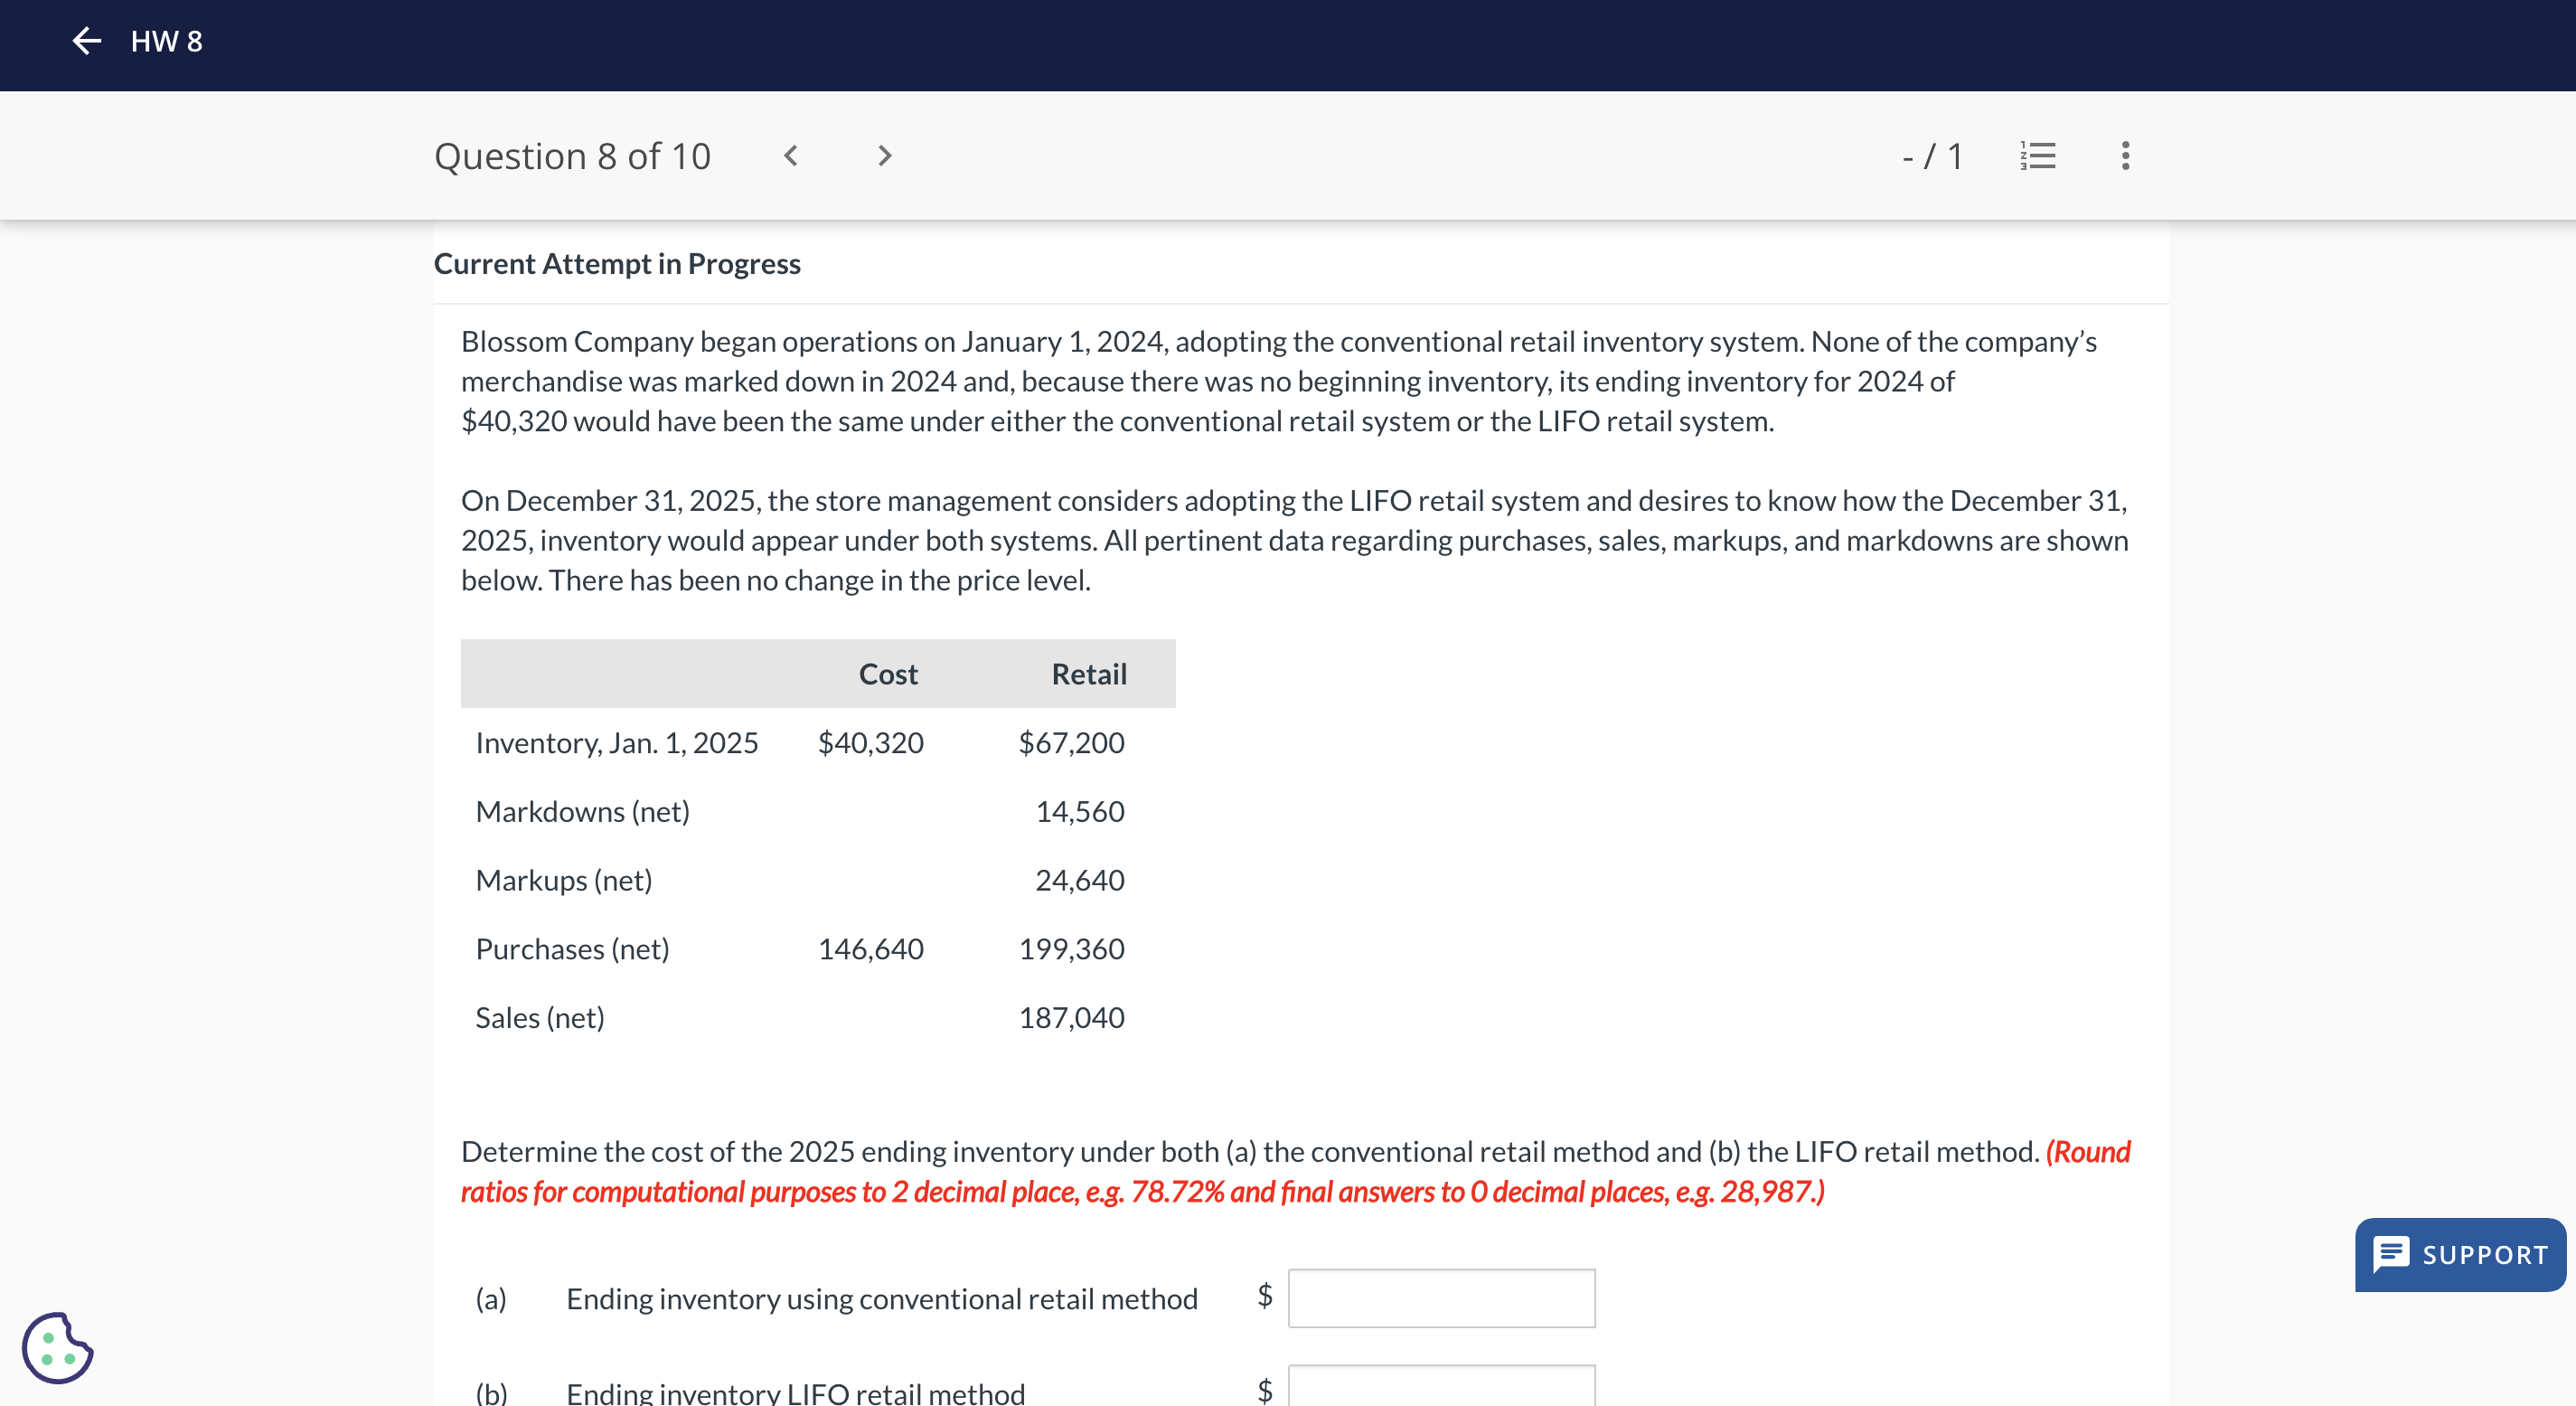Click the Sales (net) retail value 187,040
2576x1406 pixels.
click(x=1071, y=1017)
